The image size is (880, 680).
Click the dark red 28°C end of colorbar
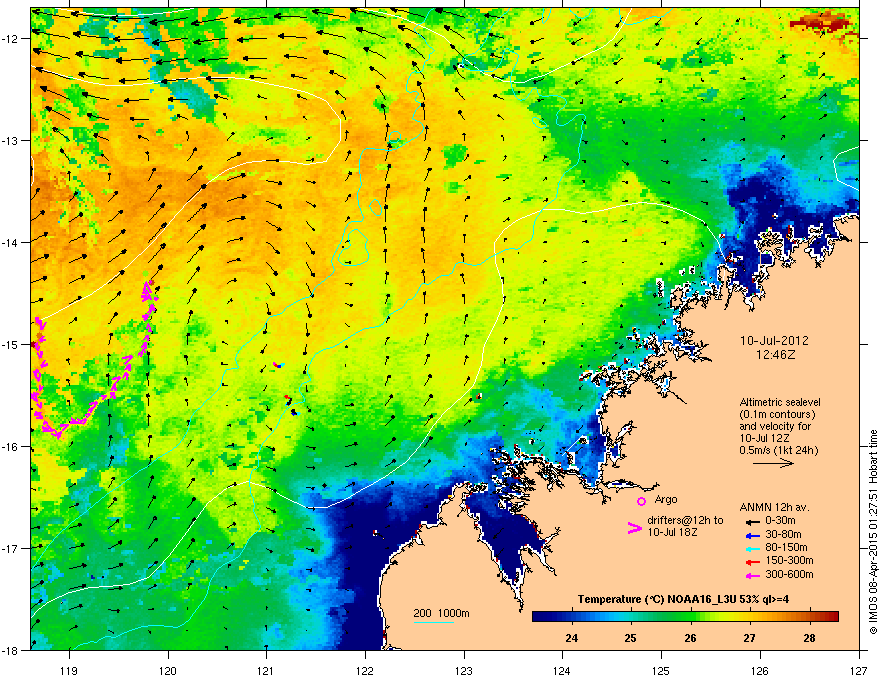825,617
